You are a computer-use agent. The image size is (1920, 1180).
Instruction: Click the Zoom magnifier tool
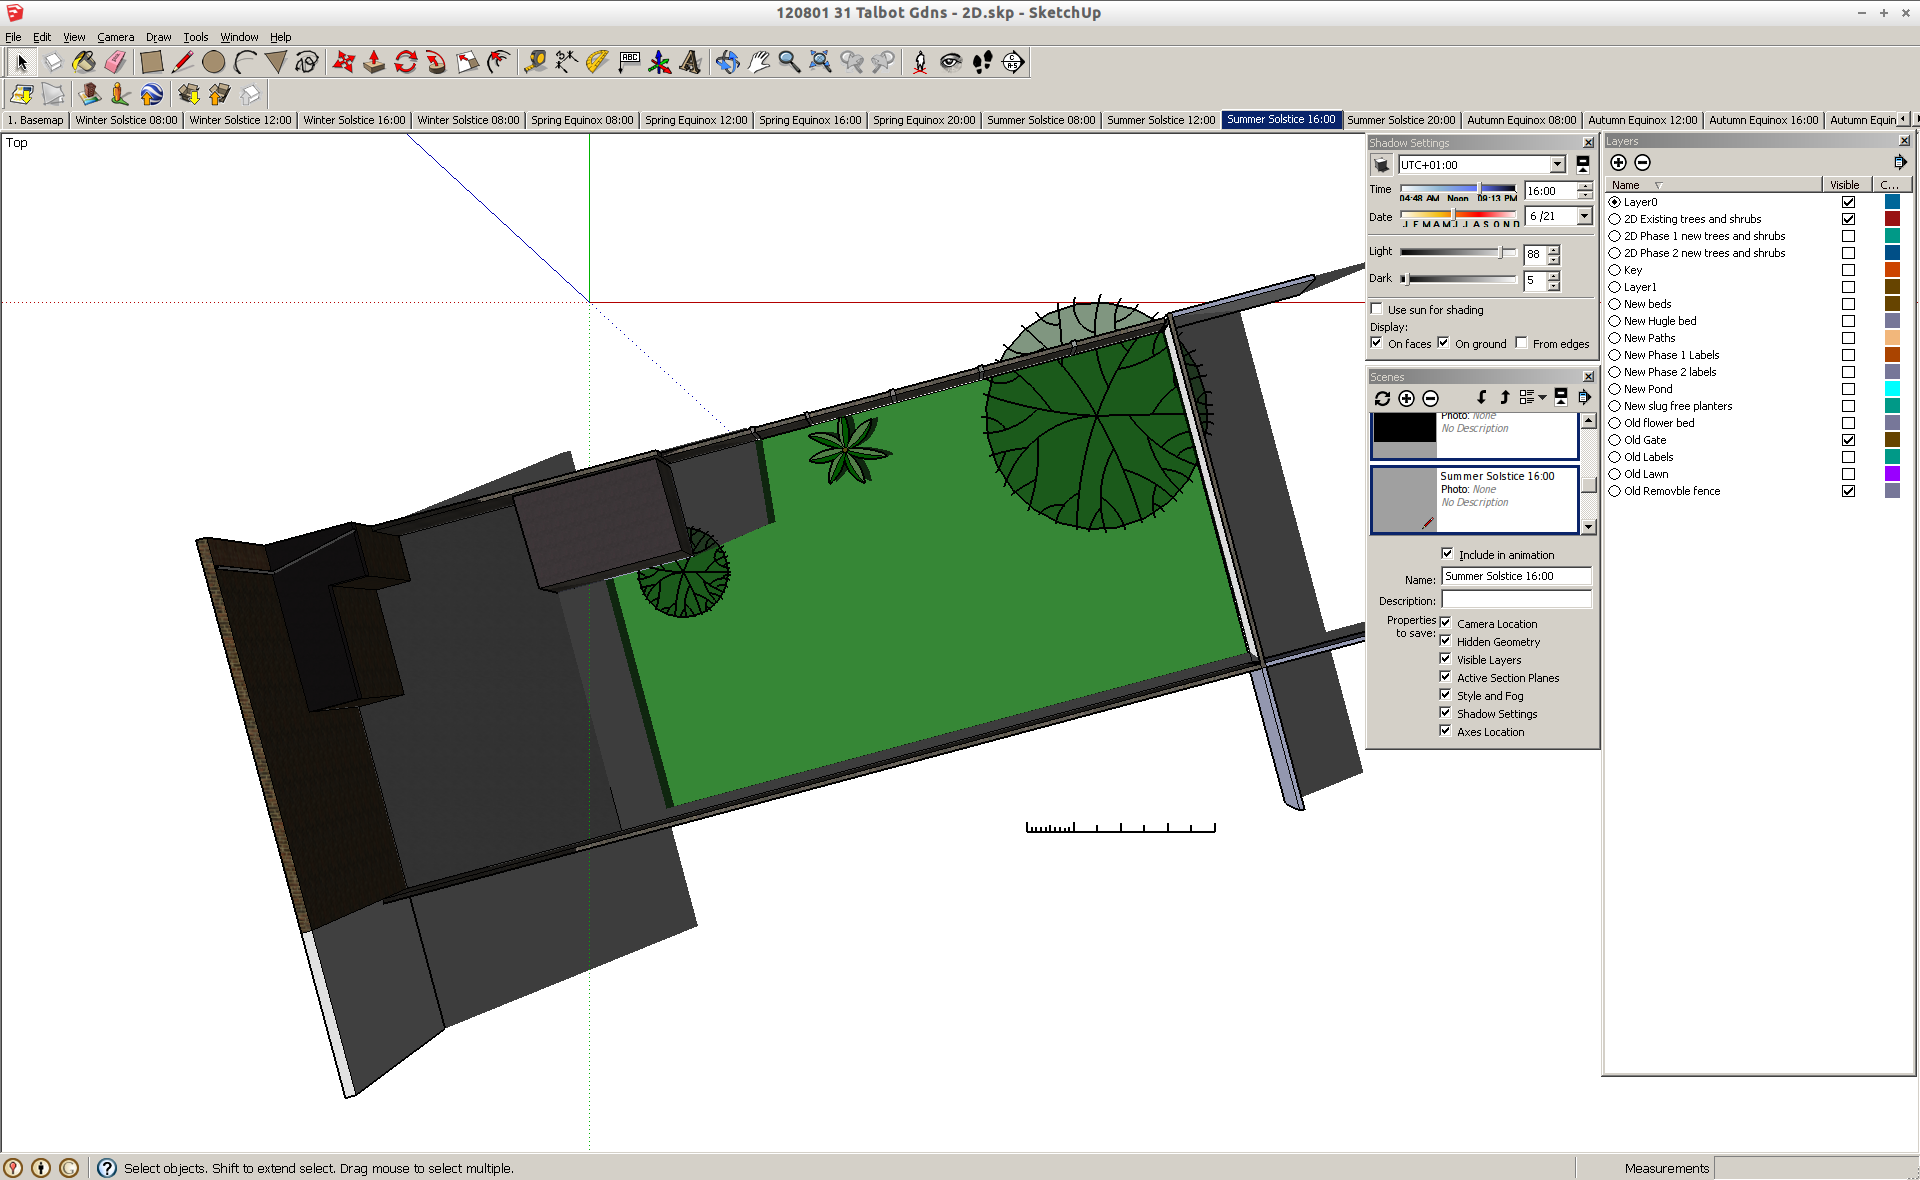(789, 62)
